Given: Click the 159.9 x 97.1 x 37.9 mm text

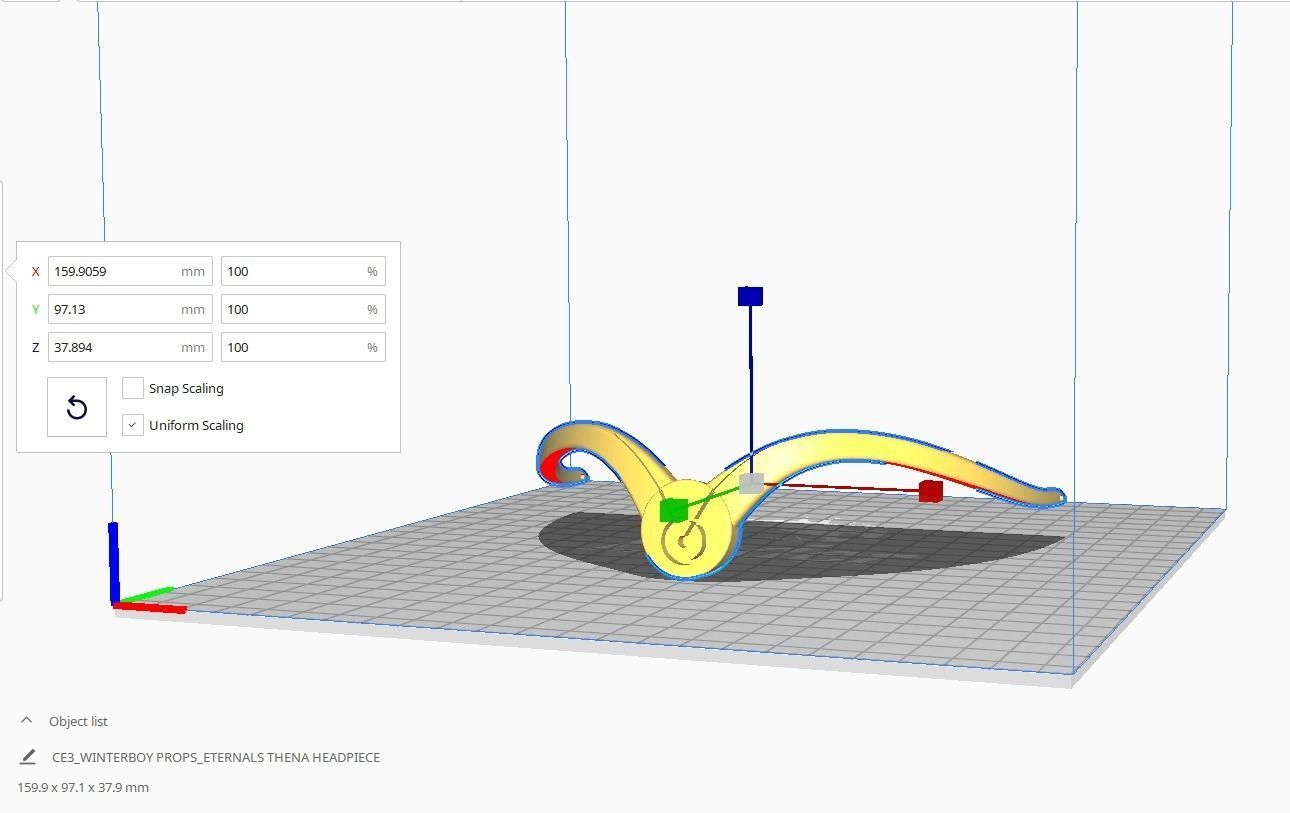Looking at the screenshot, I should tap(83, 787).
